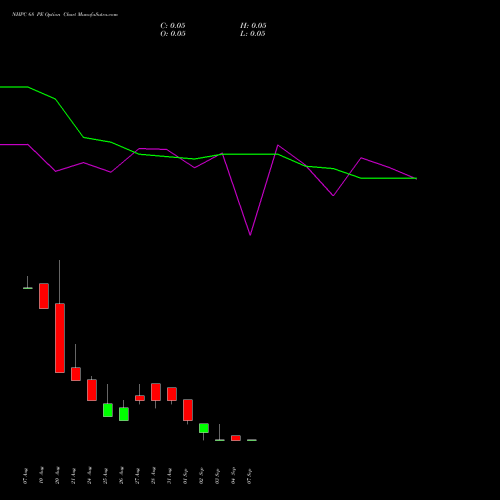Click the chart title text at top left
This screenshot has width=500, height=500.
tap(65, 15)
